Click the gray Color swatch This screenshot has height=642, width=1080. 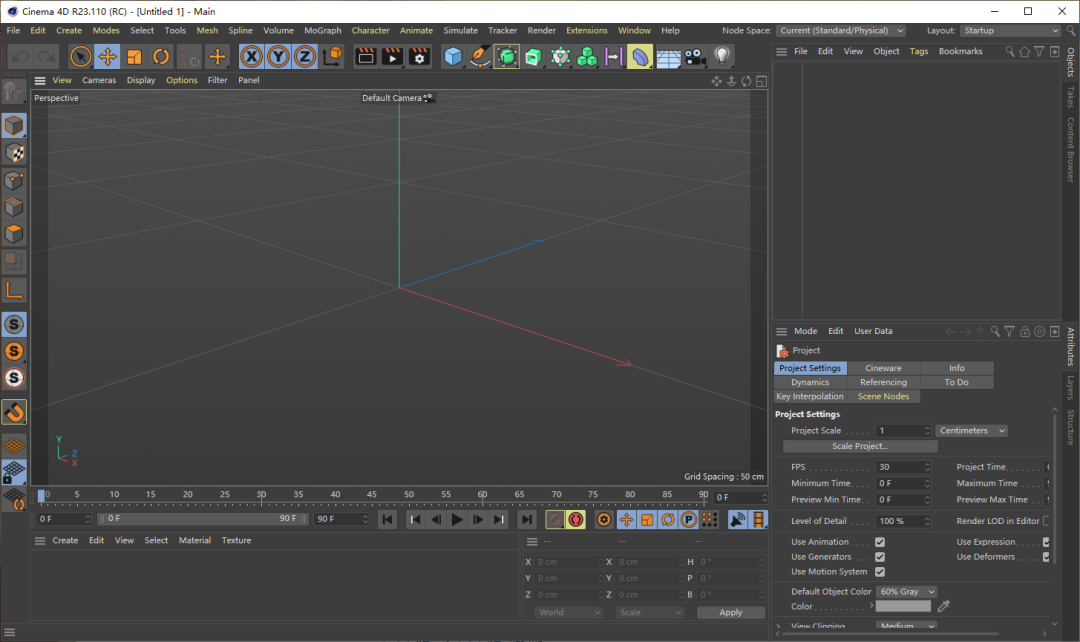click(x=903, y=606)
